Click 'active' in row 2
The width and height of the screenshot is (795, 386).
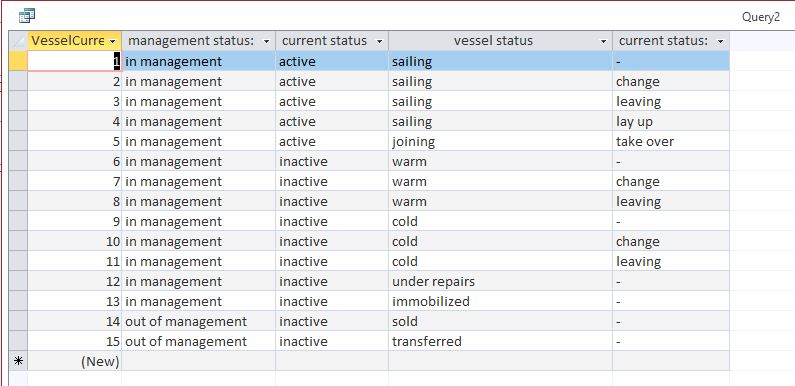point(297,82)
